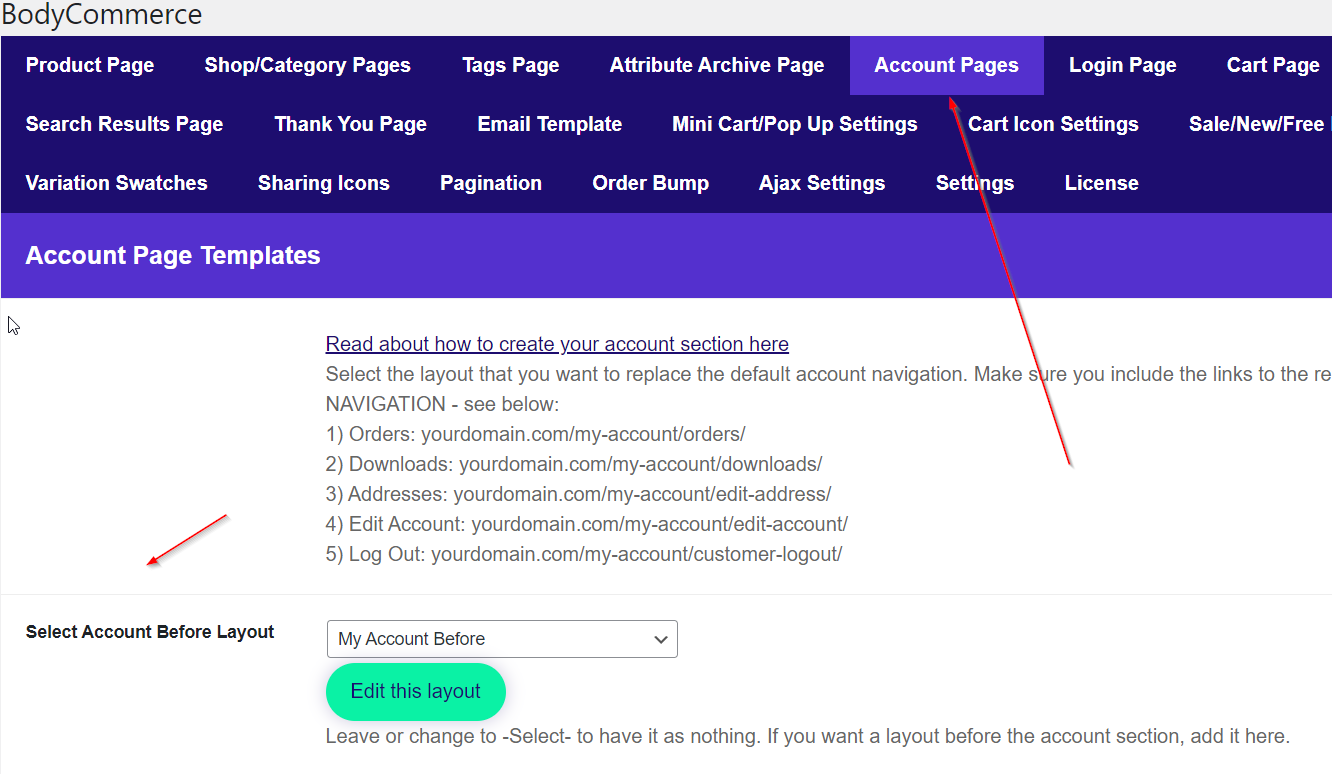Select the Attribute Archive Page tab
This screenshot has height=774, width=1332.
[x=717, y=66]
